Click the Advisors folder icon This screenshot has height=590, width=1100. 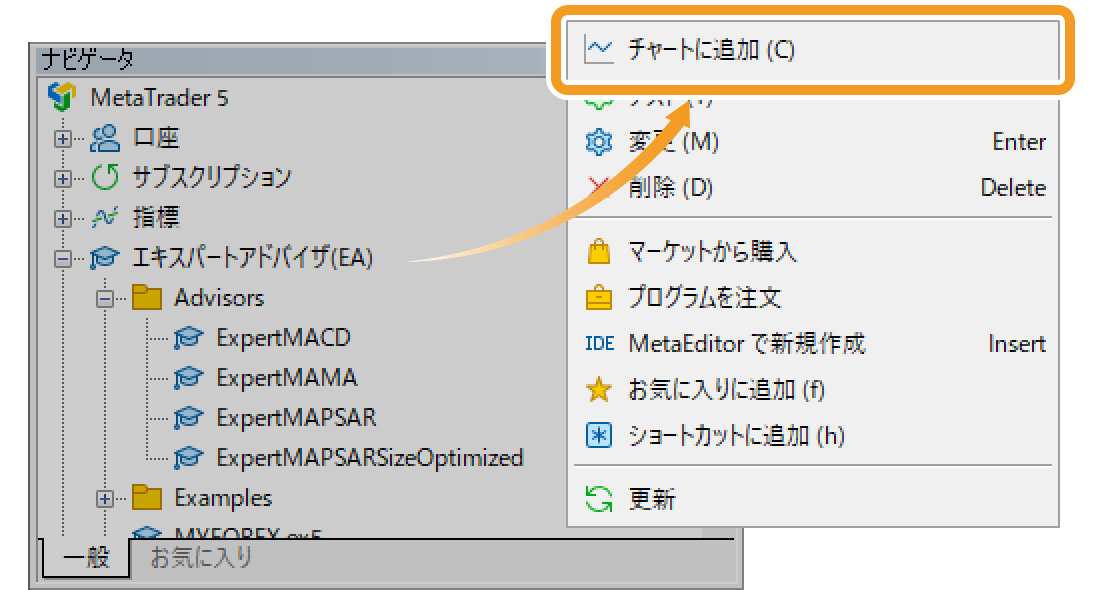[x=147, y=297]
